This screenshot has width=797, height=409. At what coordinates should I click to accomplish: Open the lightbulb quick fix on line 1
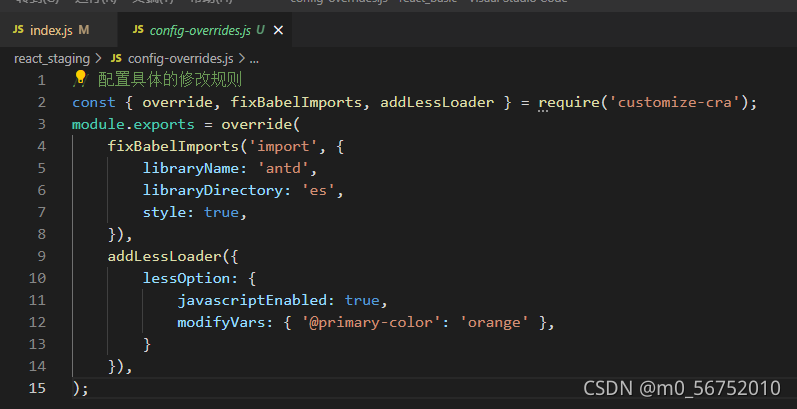pyautogui.click(x=80, y=78)
